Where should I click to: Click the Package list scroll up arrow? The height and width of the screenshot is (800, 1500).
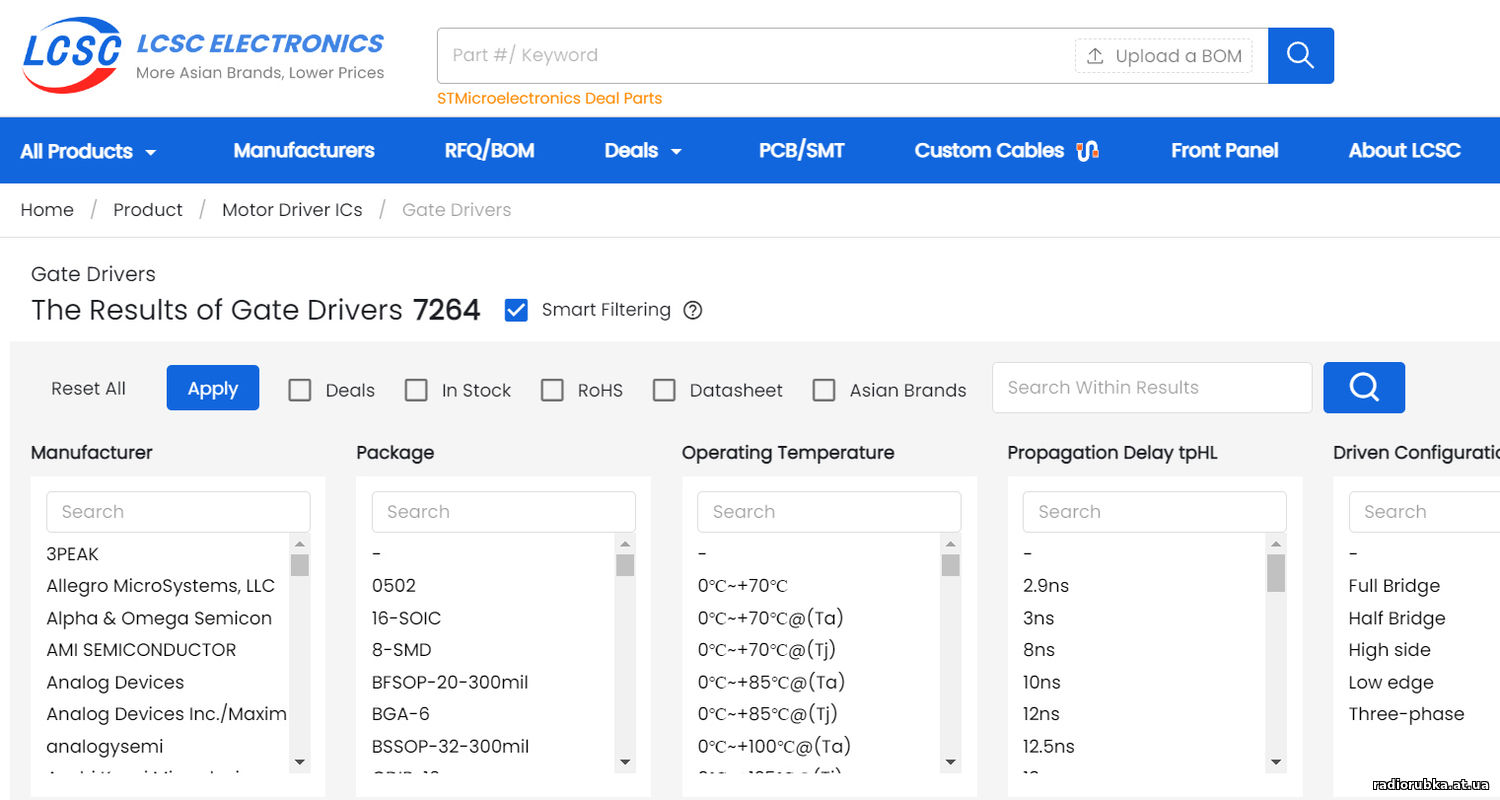[x=625, y=544]
